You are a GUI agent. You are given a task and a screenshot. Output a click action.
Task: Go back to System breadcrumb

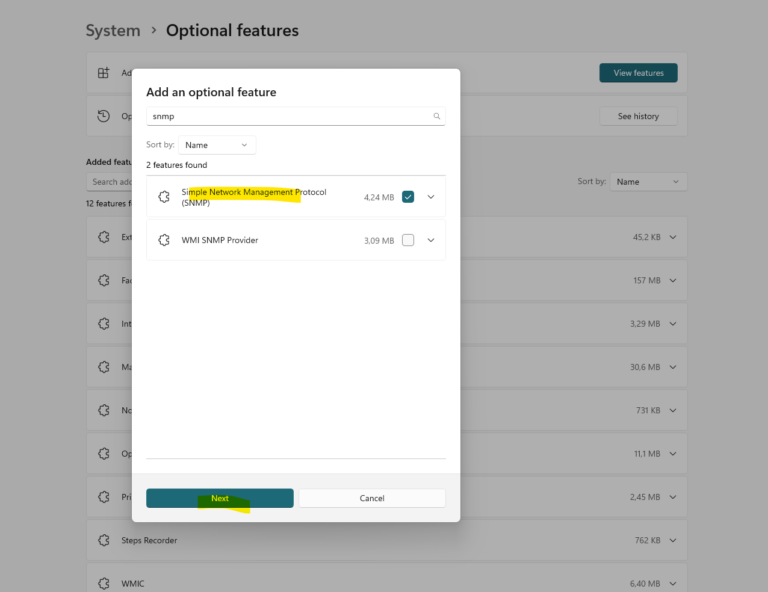(113, 30)
